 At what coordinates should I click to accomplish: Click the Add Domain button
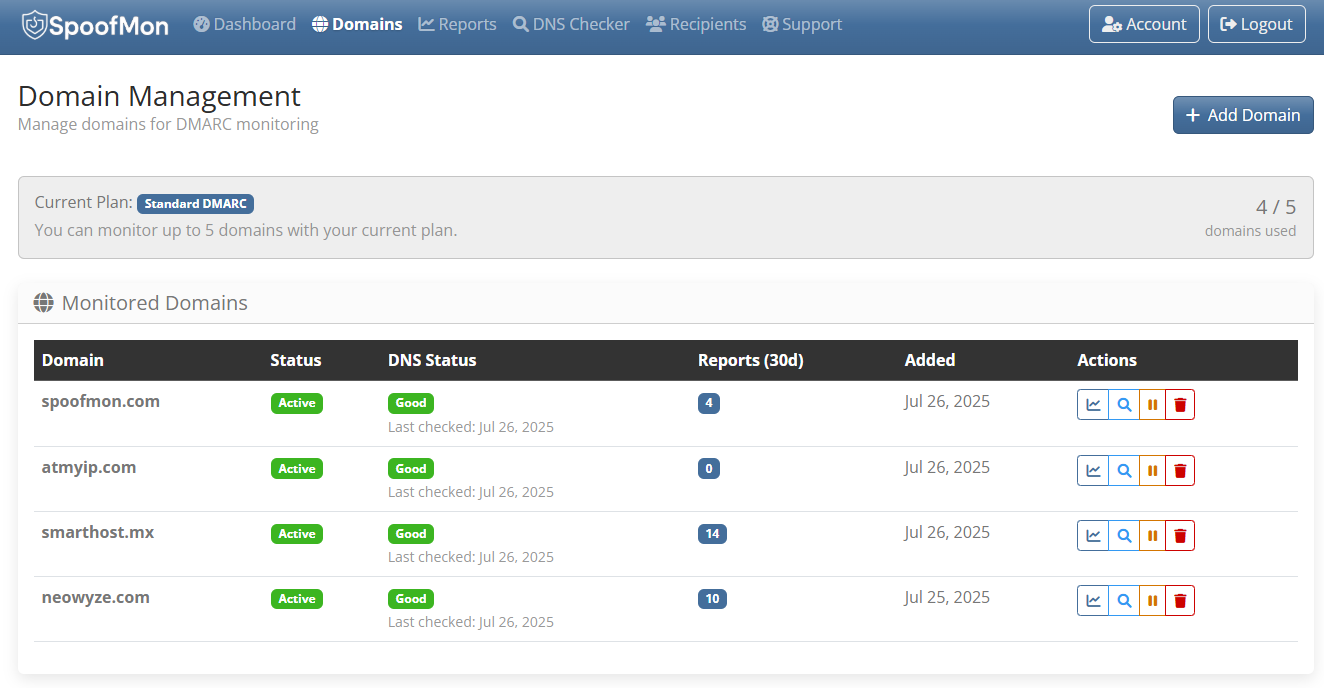1243,114
